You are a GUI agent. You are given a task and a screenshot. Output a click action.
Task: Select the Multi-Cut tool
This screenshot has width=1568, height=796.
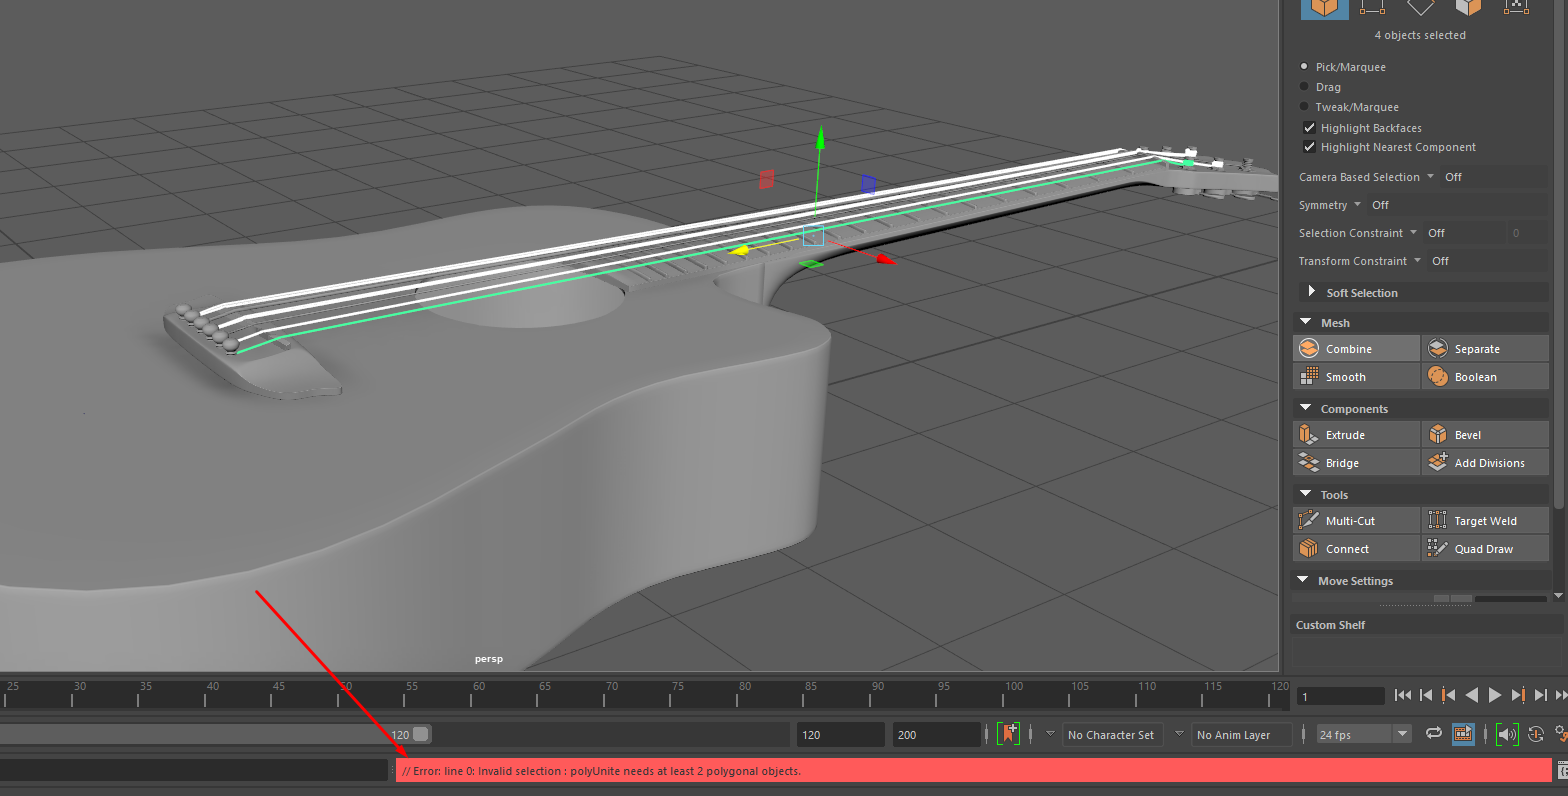click(1356, 520)
